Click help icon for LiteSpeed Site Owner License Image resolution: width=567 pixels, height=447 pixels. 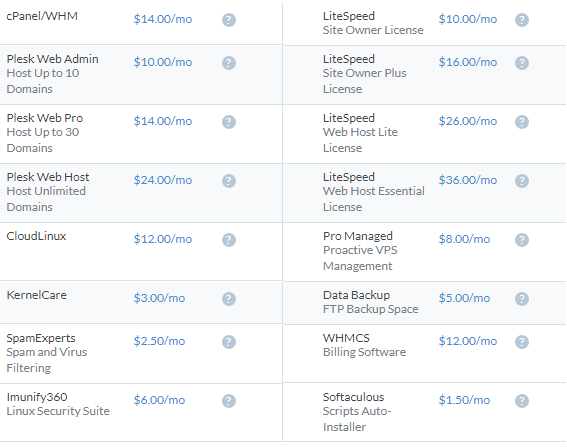[x=522, y=20]
